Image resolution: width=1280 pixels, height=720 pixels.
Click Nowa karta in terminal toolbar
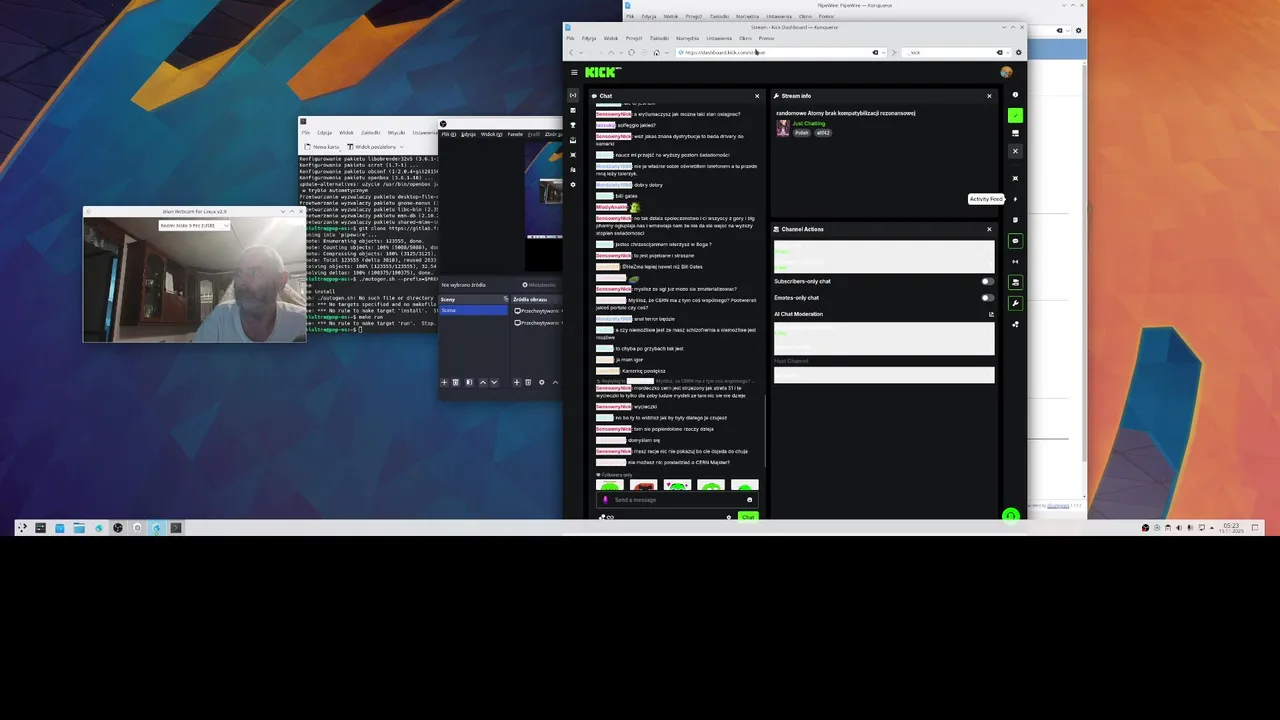point(323,146)
